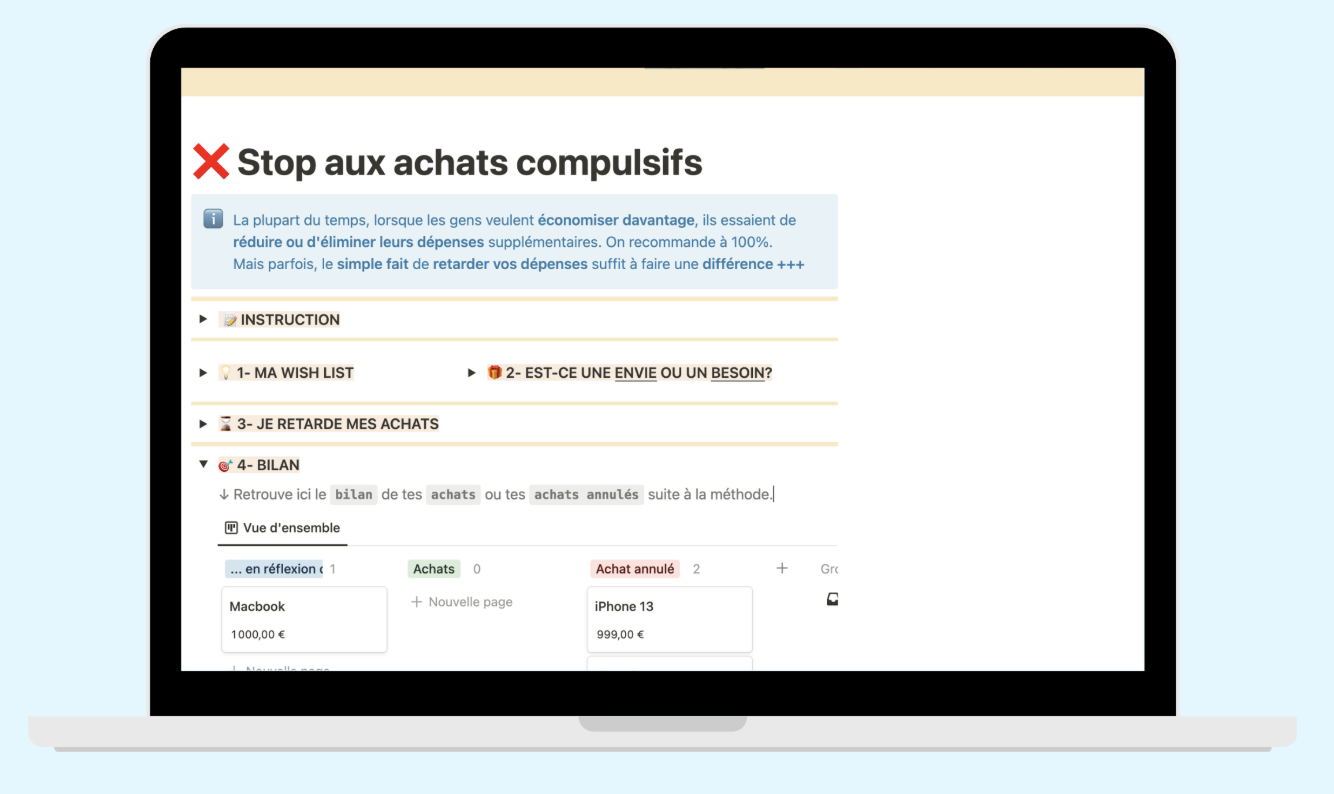Screen dimensions: 1334x794
Task: Click the memo emoji beside INSTRUCTION
Action: click(x=229, y=320)
